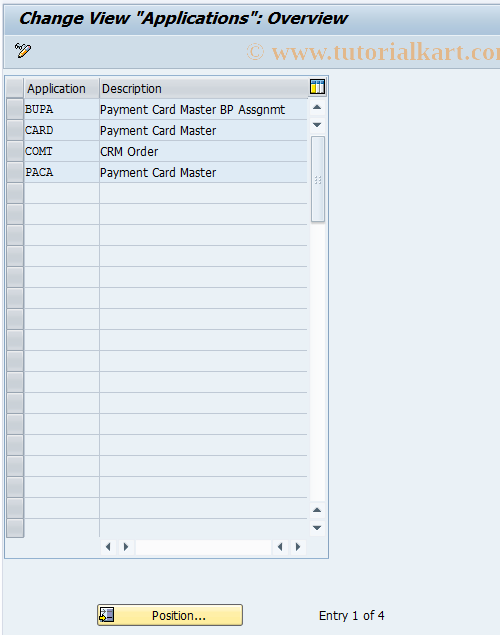Viewport: 500px width, 635px height.
Task: Select the COMT application cell
Action: click(62, 151)
